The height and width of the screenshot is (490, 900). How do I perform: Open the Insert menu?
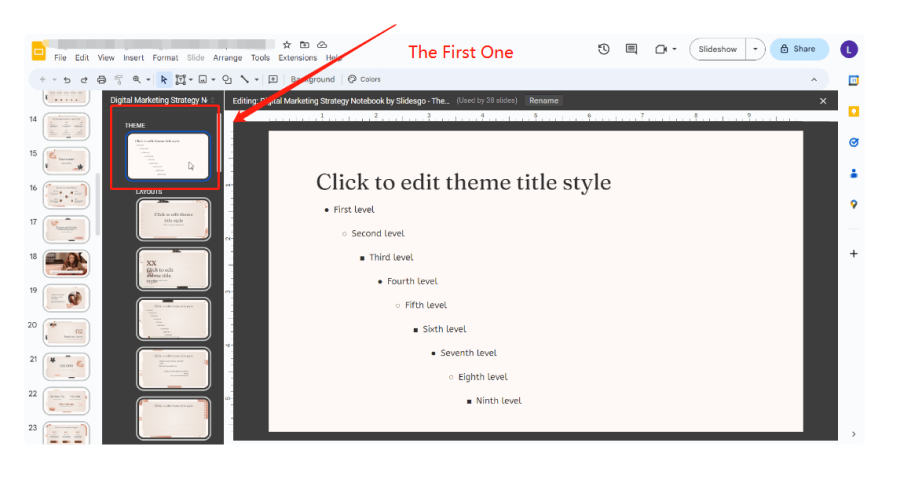click(x=134, y=58)
